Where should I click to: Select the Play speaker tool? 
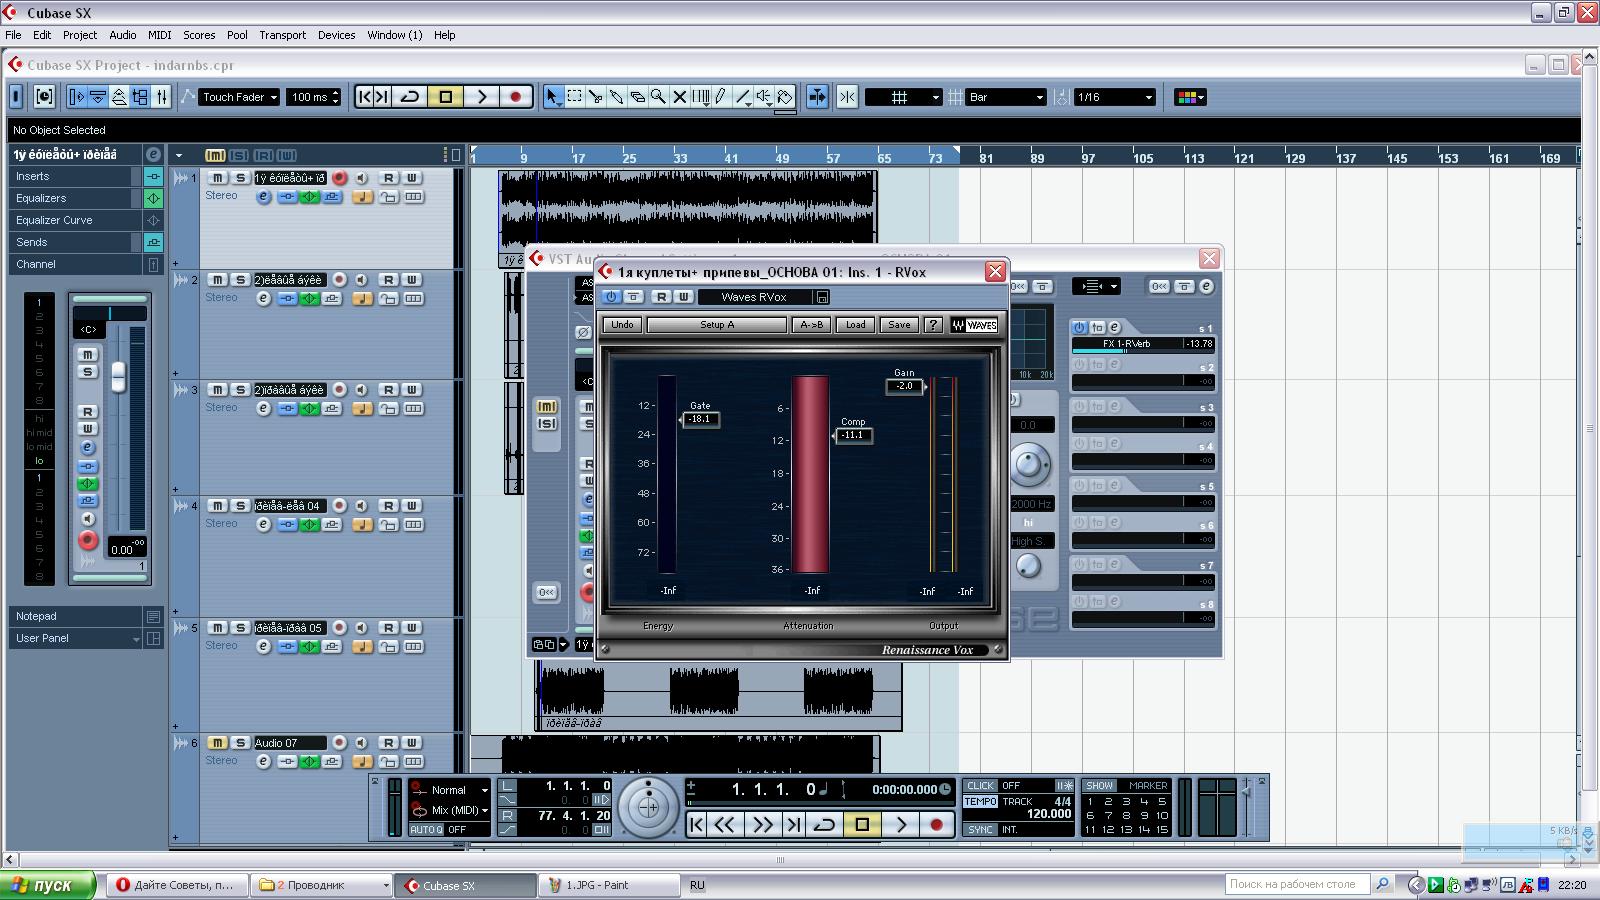764,97
